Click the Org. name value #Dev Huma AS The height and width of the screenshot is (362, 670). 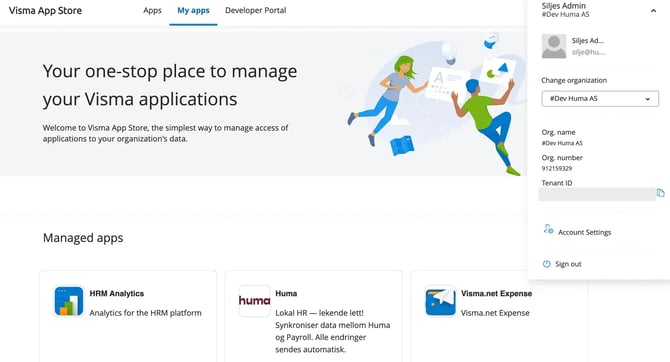click(562, 143)
